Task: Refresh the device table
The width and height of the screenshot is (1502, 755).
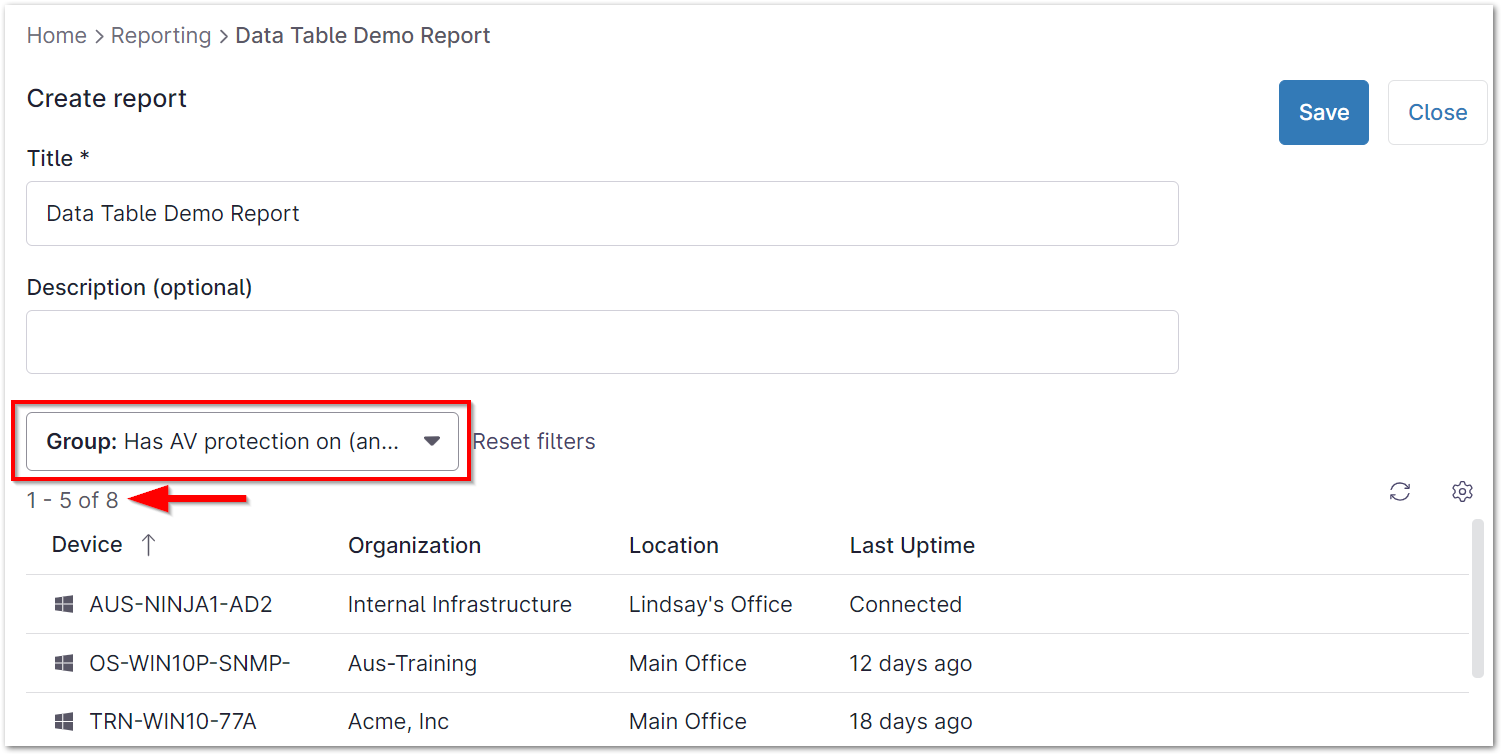Action: 1400,491
